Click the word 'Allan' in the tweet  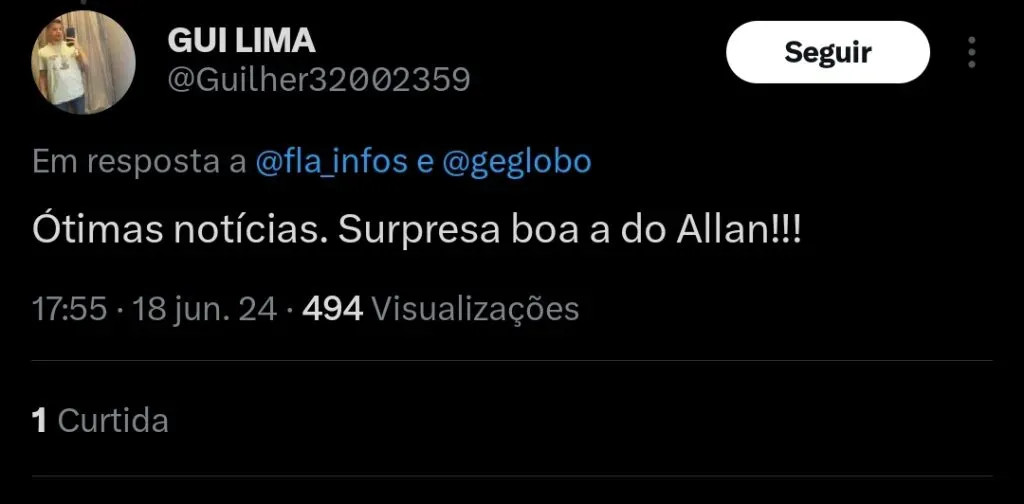pyautogui.click(x=724, y=232)
